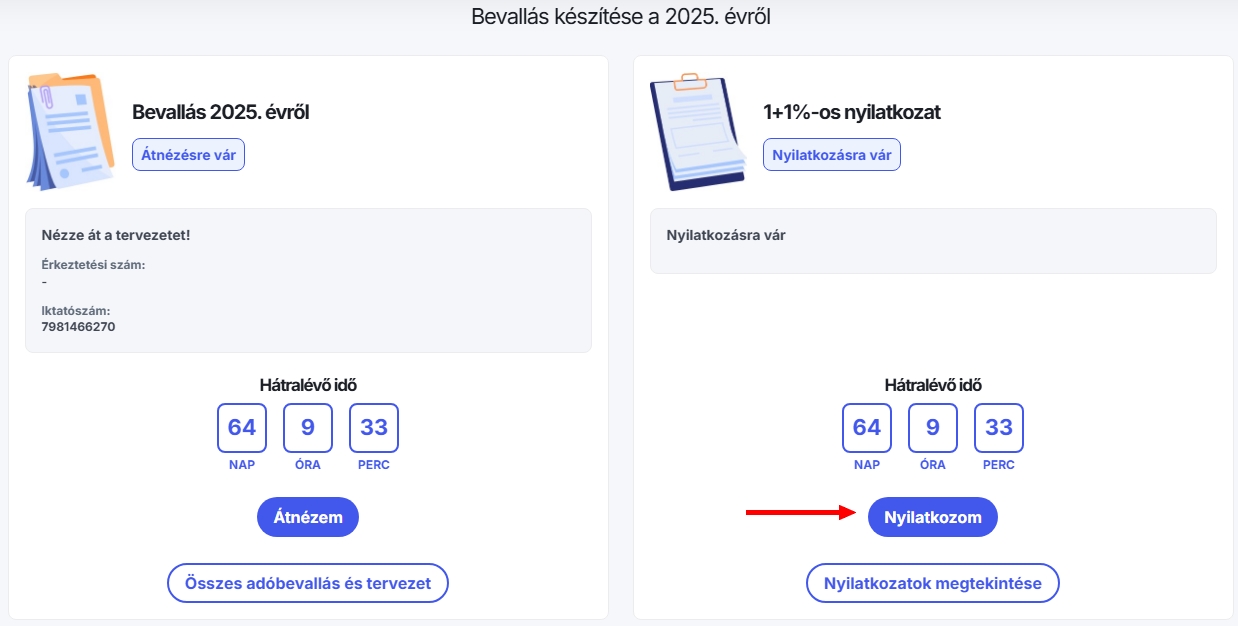The image size is (1238, 626).
Task: Click the red arrow pointing to Nyilatkozom
Action: point(800,513)
